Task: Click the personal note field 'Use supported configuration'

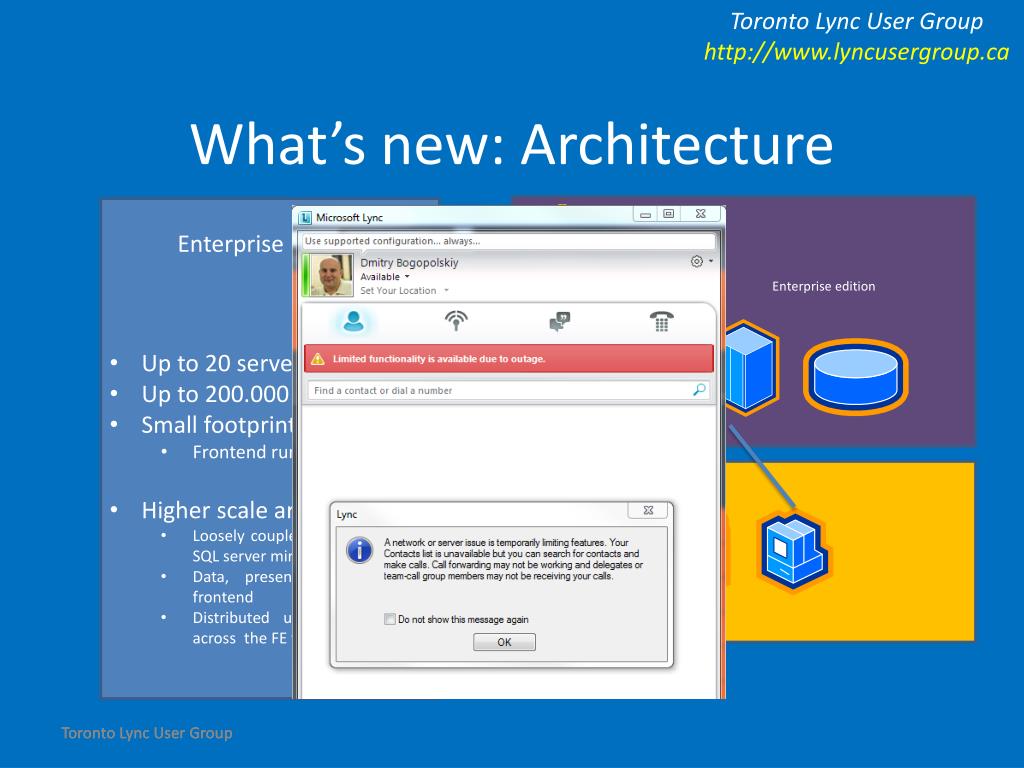Action: point(509,241)
